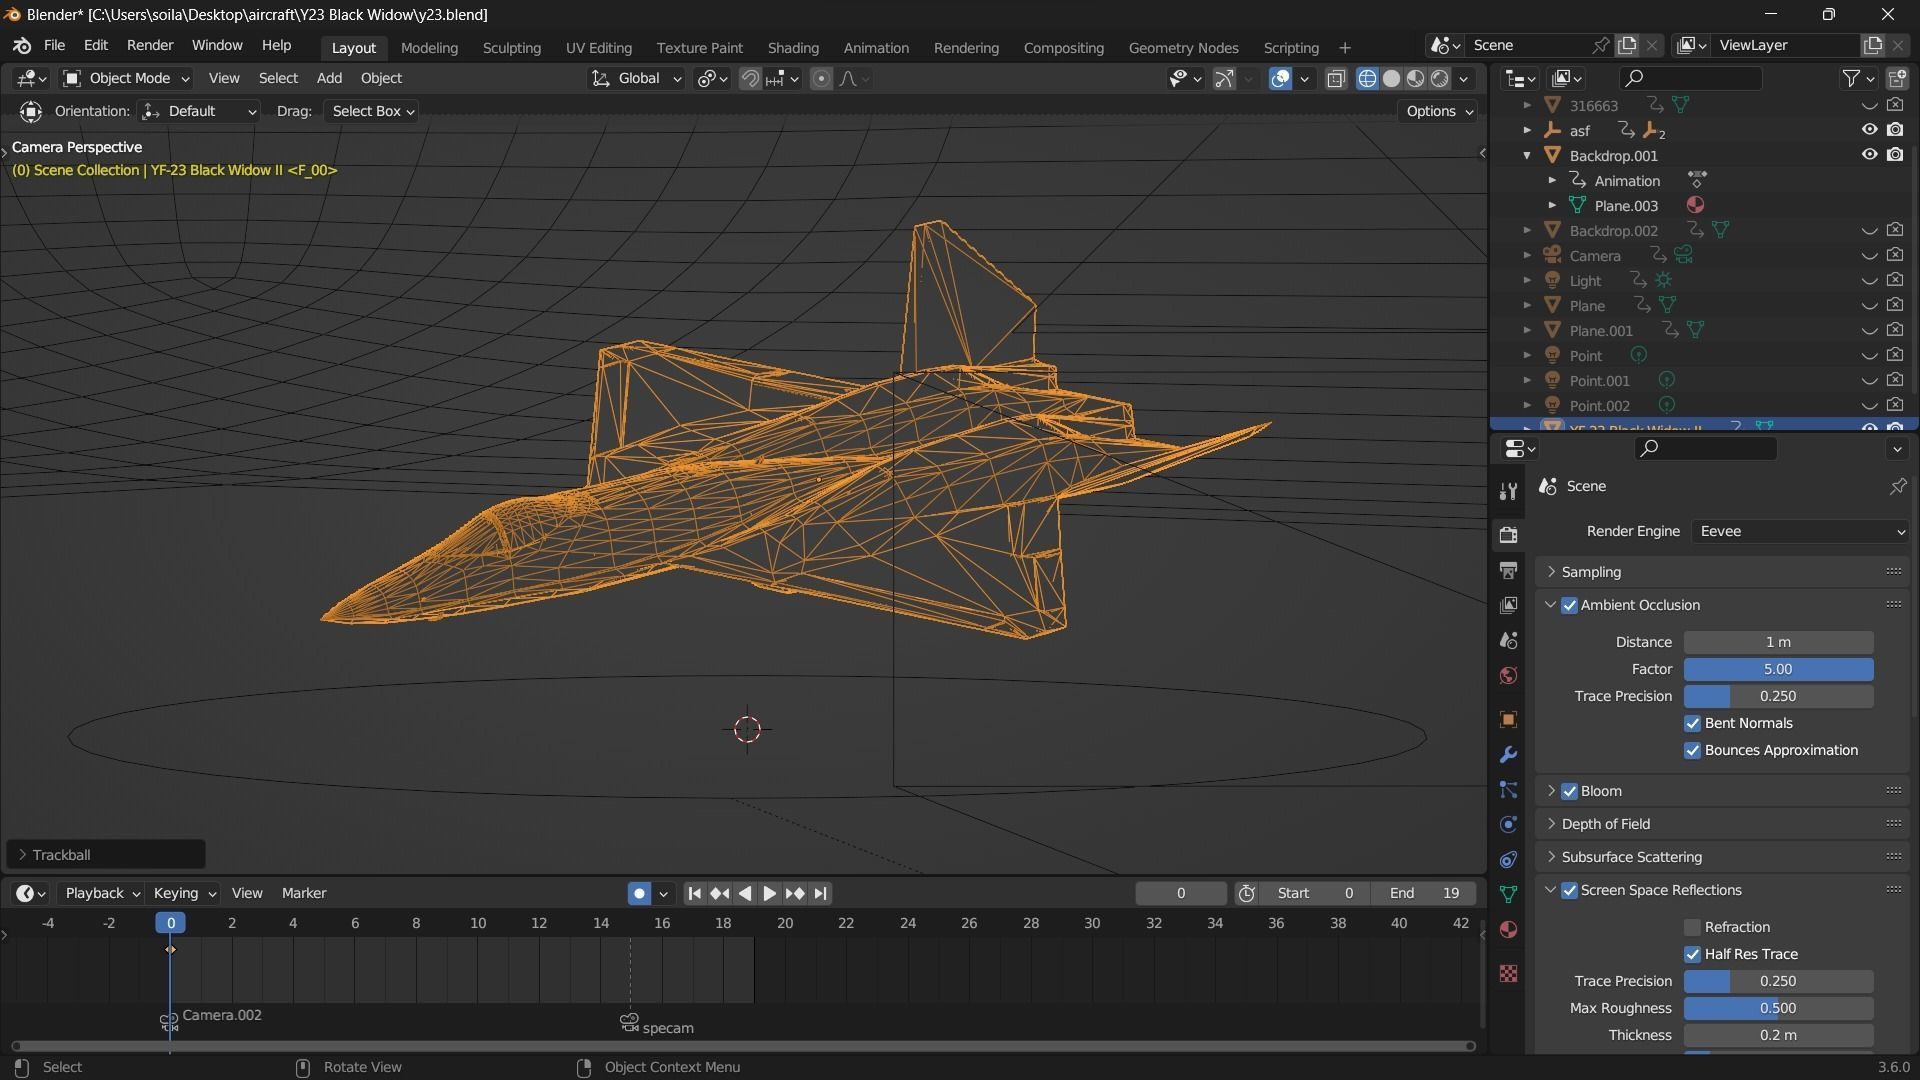The image size is (1920, 1080).
Task: Switch to the Shading workspace tab
Action: (792, 47)
